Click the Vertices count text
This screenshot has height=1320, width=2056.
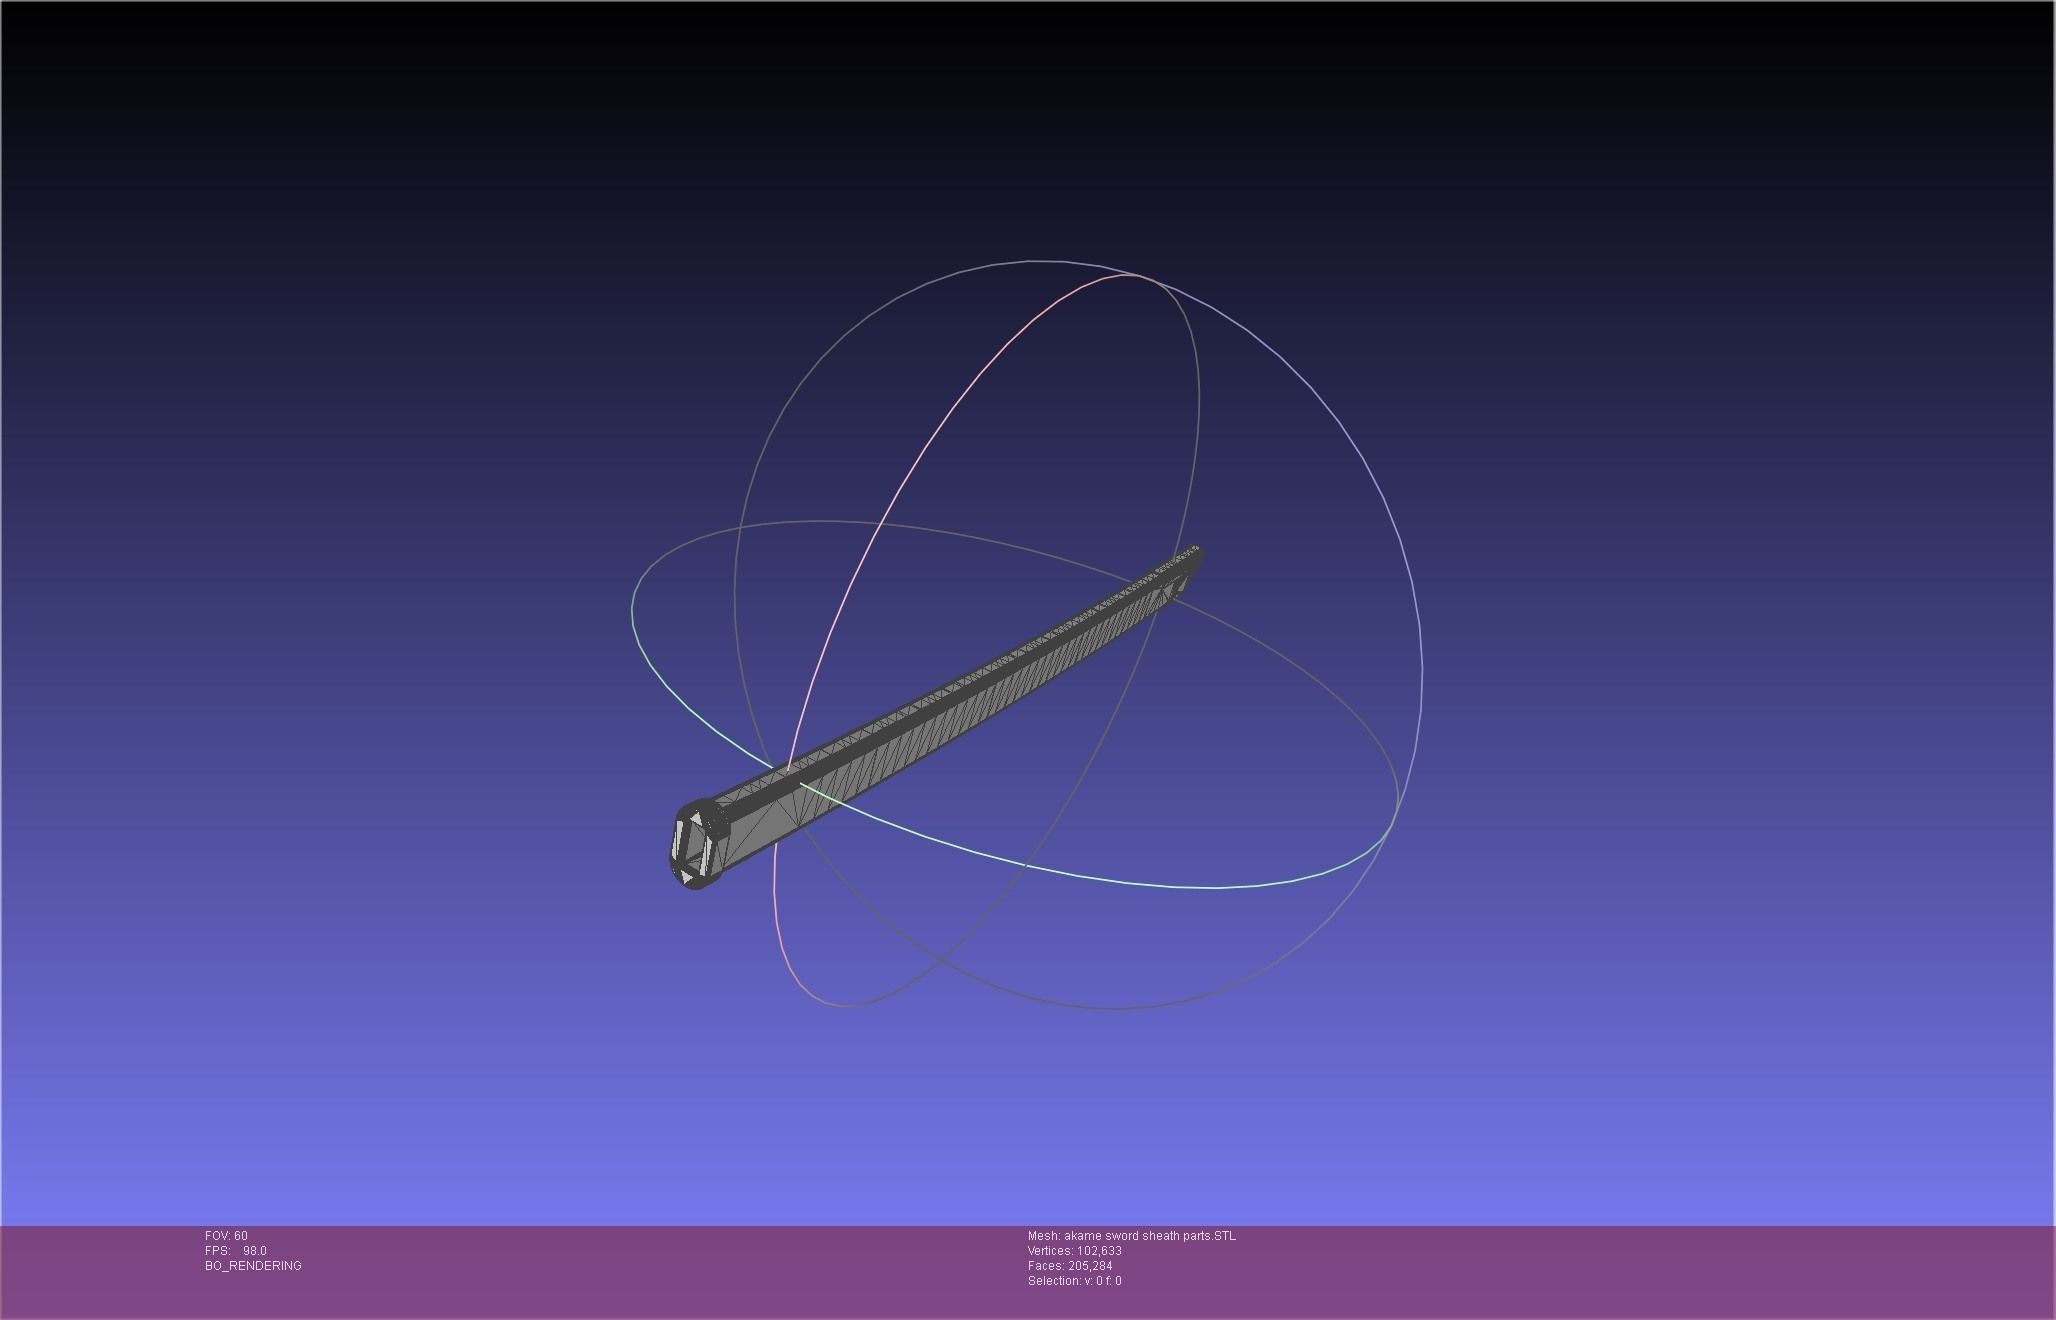[x=1074, y=1251]
